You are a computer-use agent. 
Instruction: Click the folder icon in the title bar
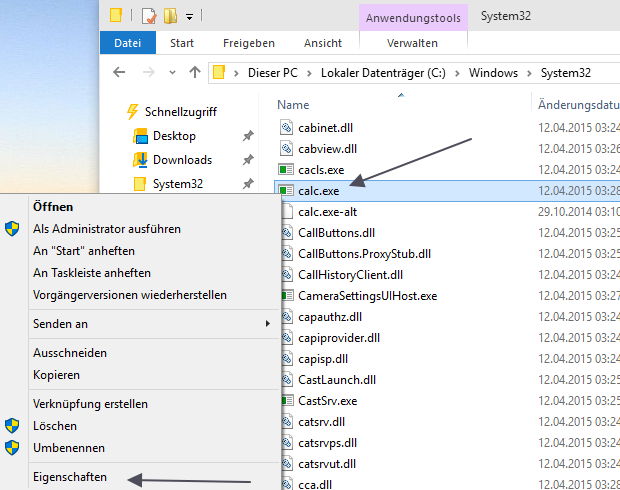point(115,15)
